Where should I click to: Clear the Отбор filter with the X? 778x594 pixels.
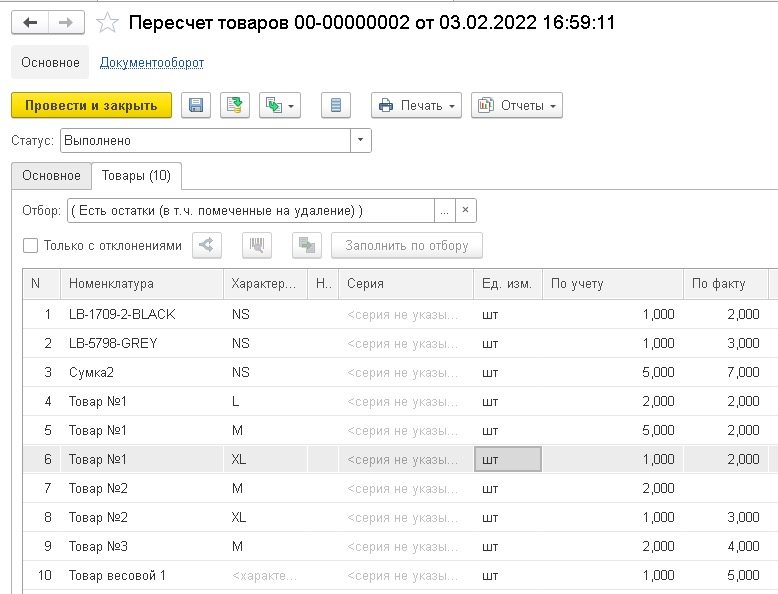[465, 210]
